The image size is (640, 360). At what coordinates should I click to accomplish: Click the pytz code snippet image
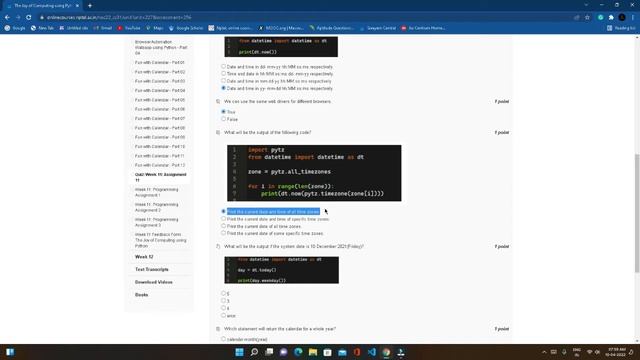[314, 173]
